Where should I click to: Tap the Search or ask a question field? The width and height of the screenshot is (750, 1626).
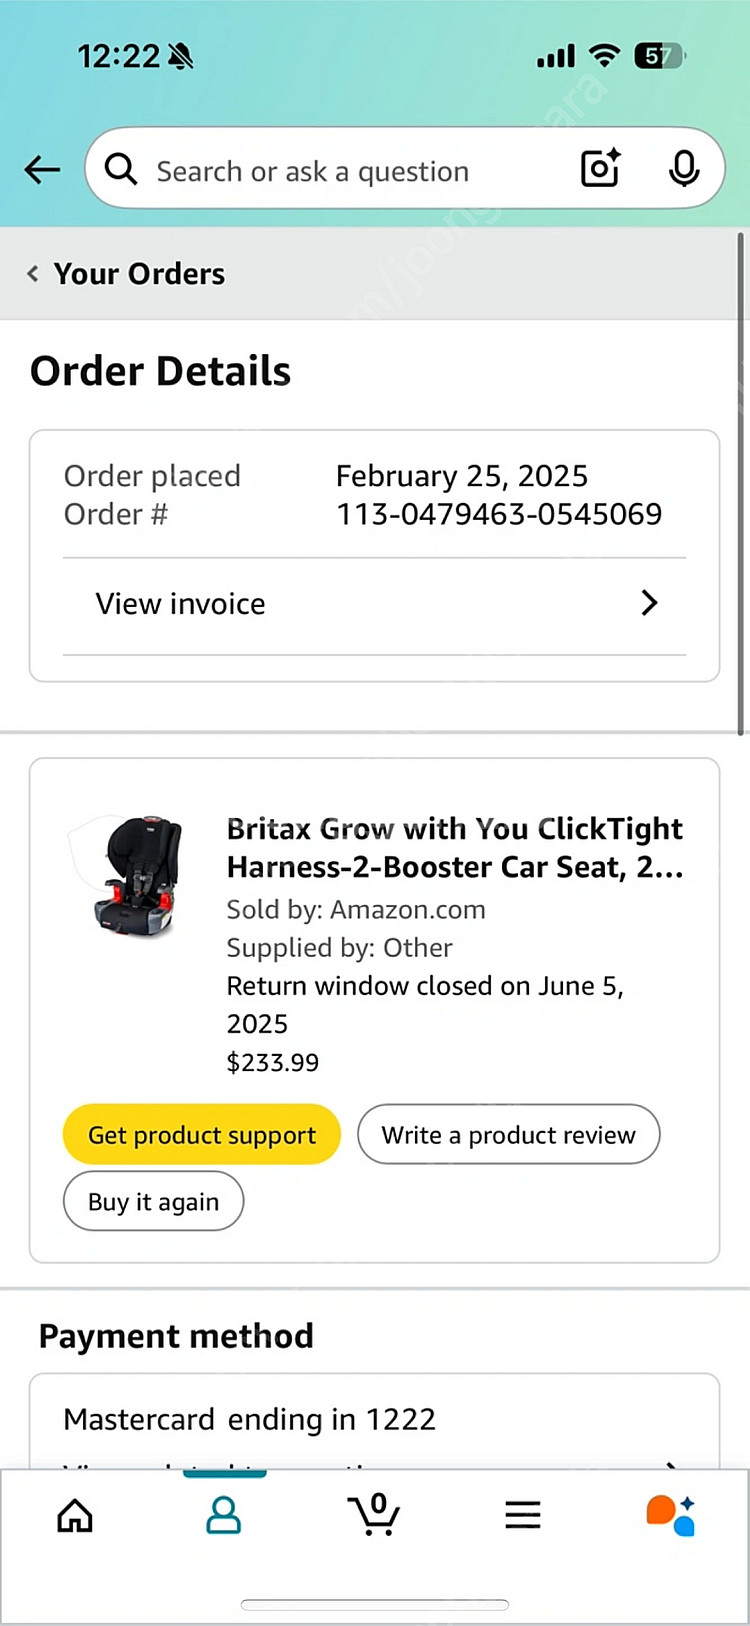[340, 171]
